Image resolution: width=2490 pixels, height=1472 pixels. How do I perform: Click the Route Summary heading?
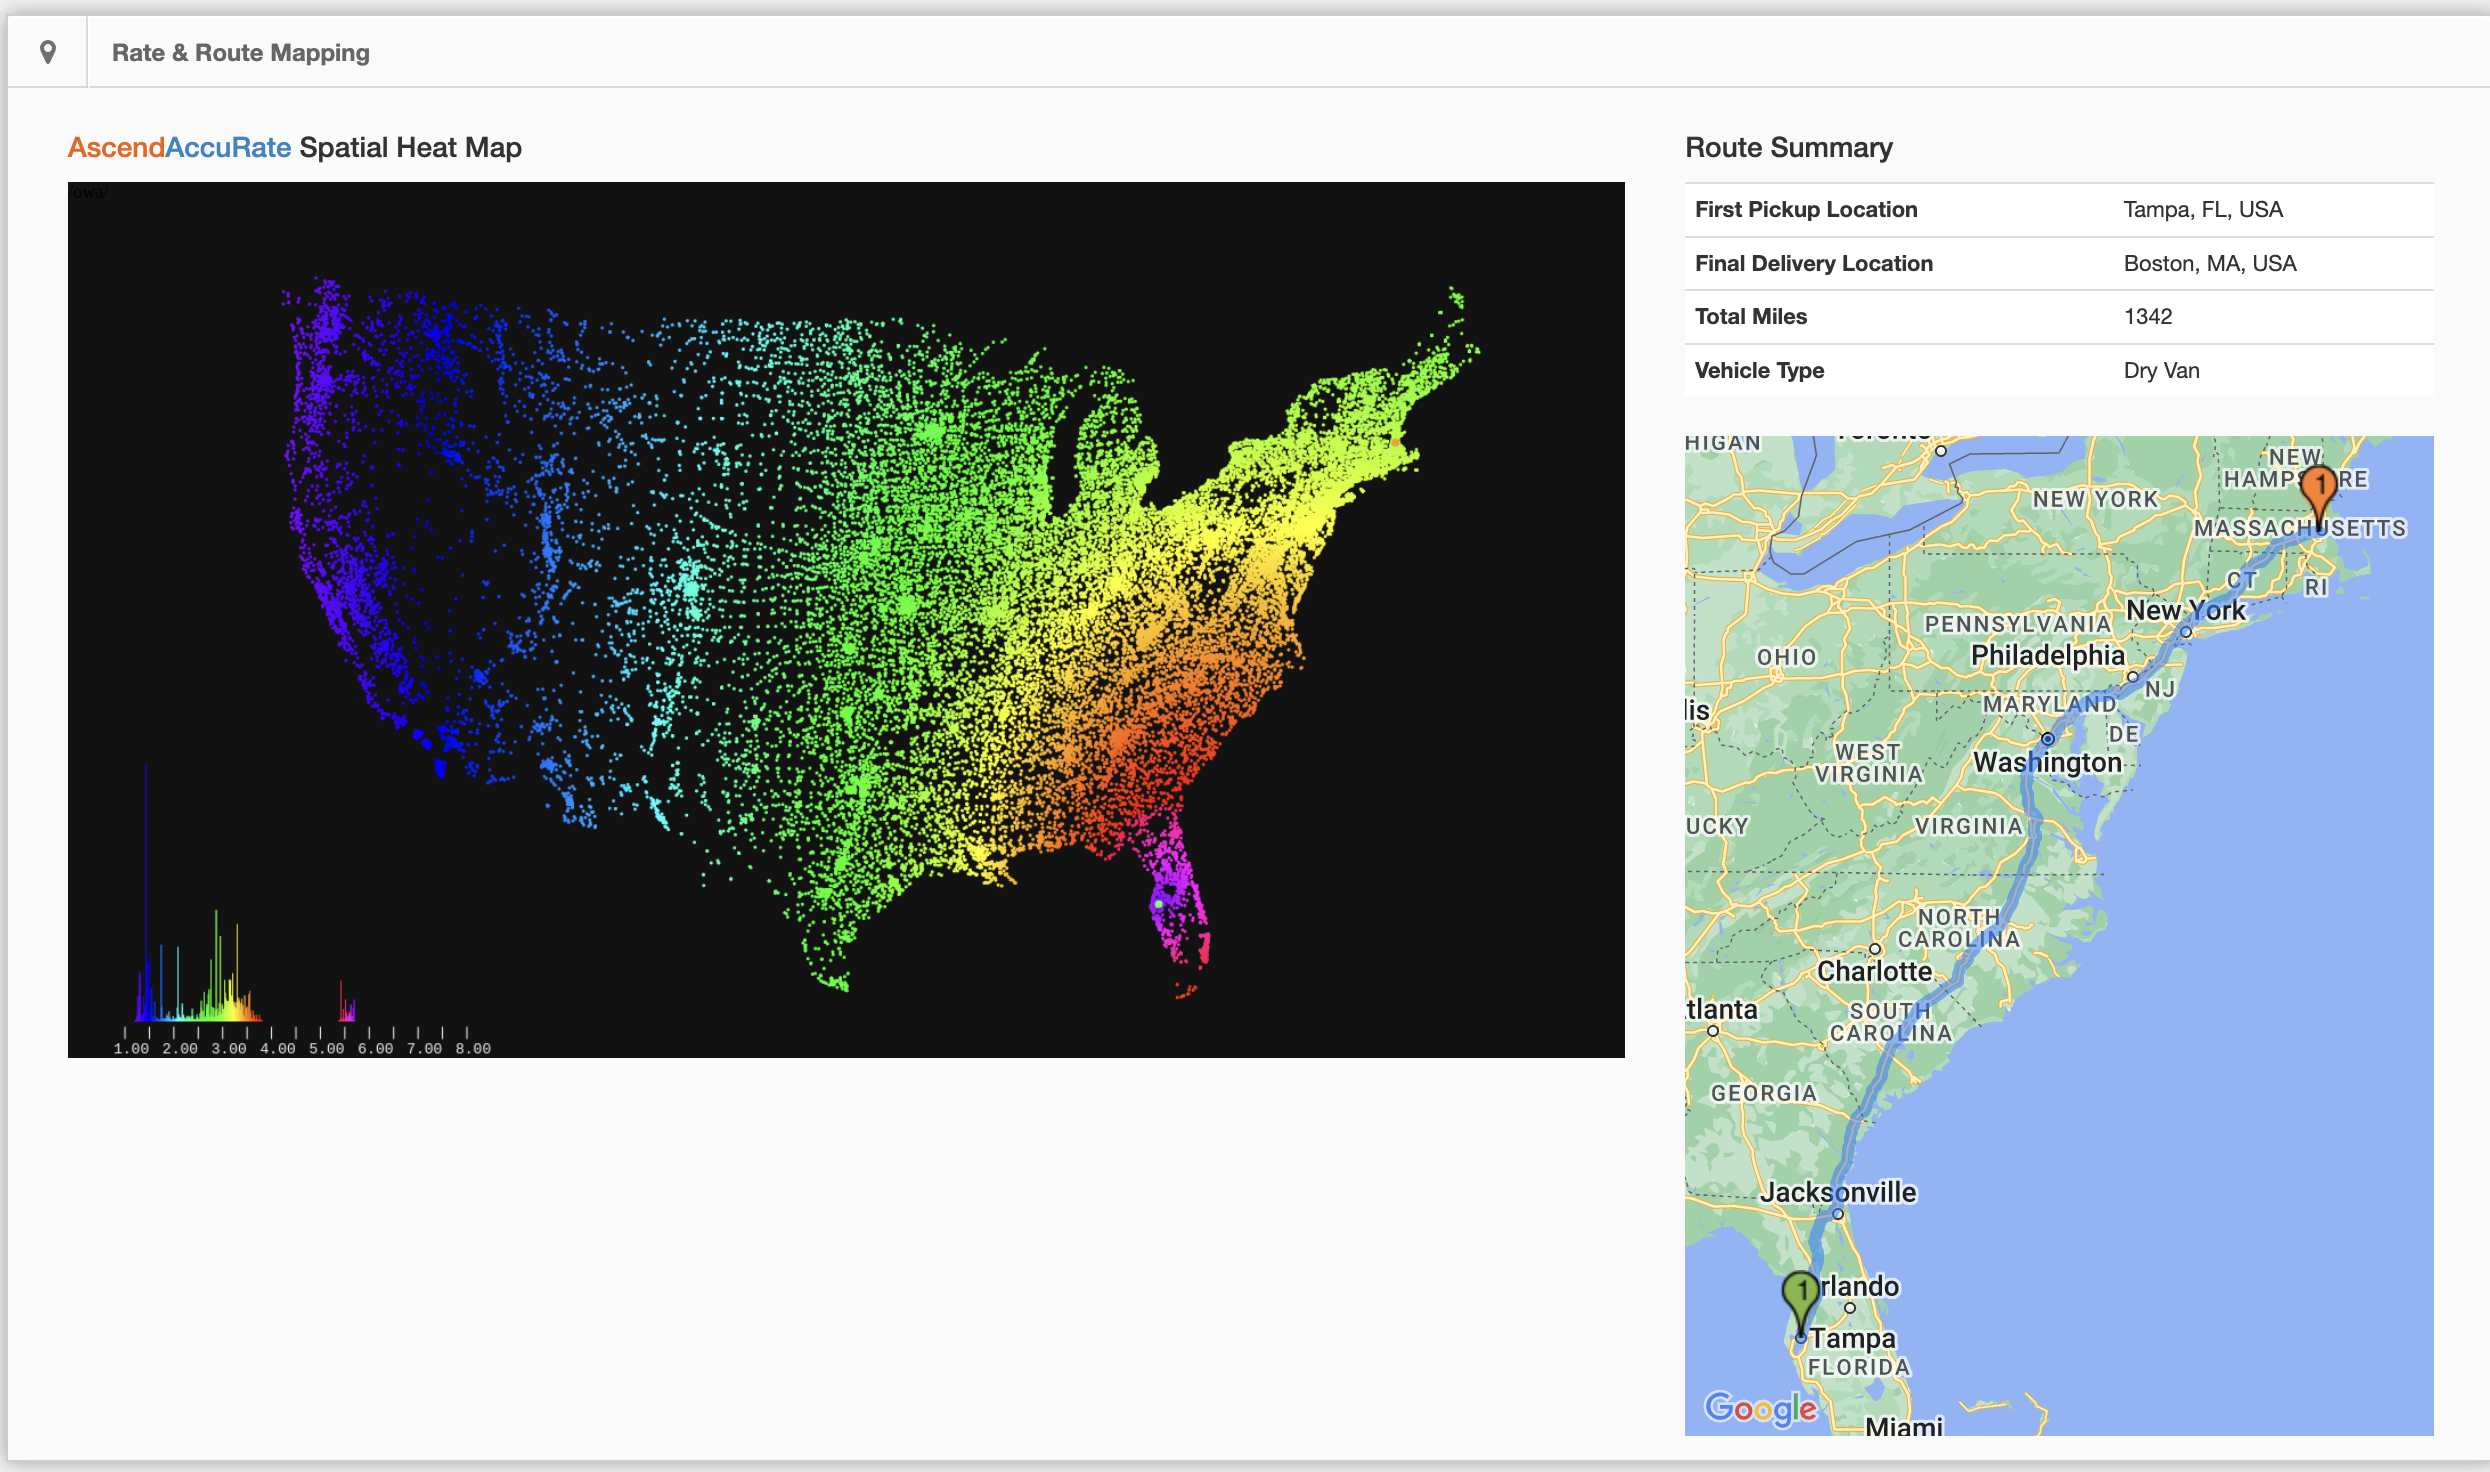[1789, 148]
